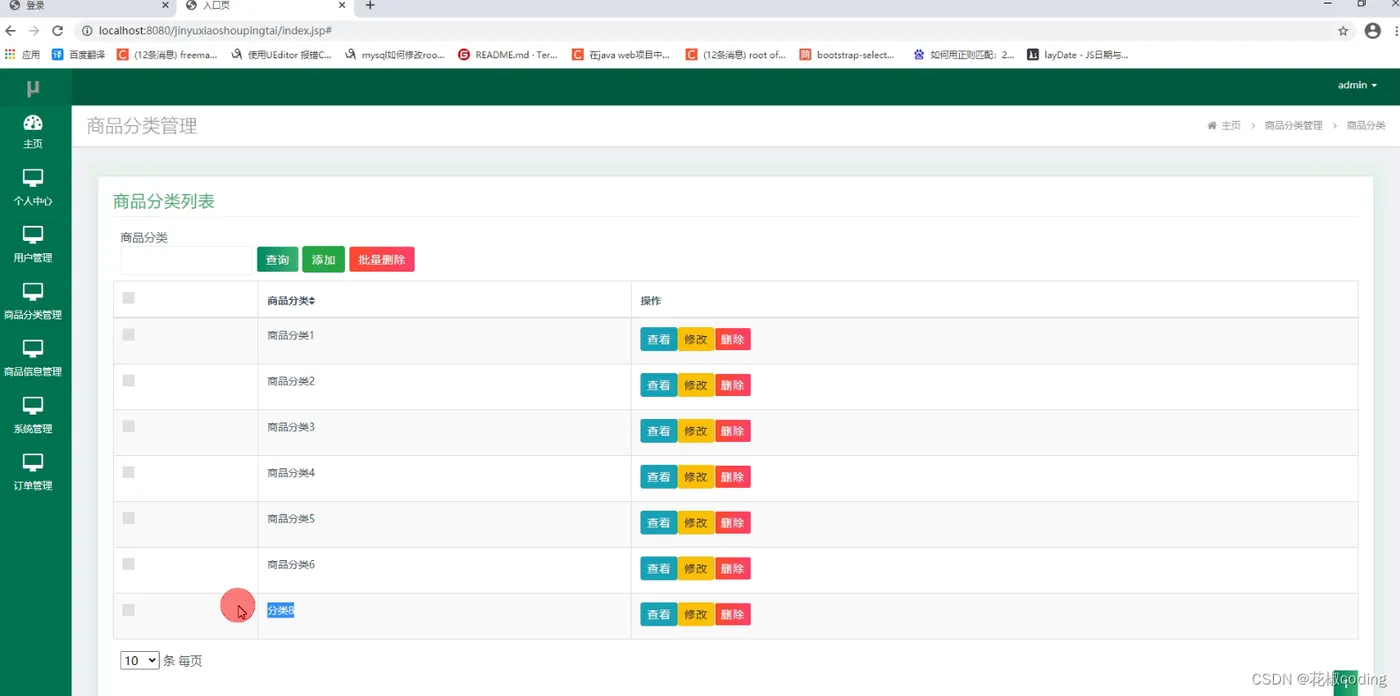Click 删除 for 商品分类3
This screenshot has width=1400, height=696.
click(732, 431)
